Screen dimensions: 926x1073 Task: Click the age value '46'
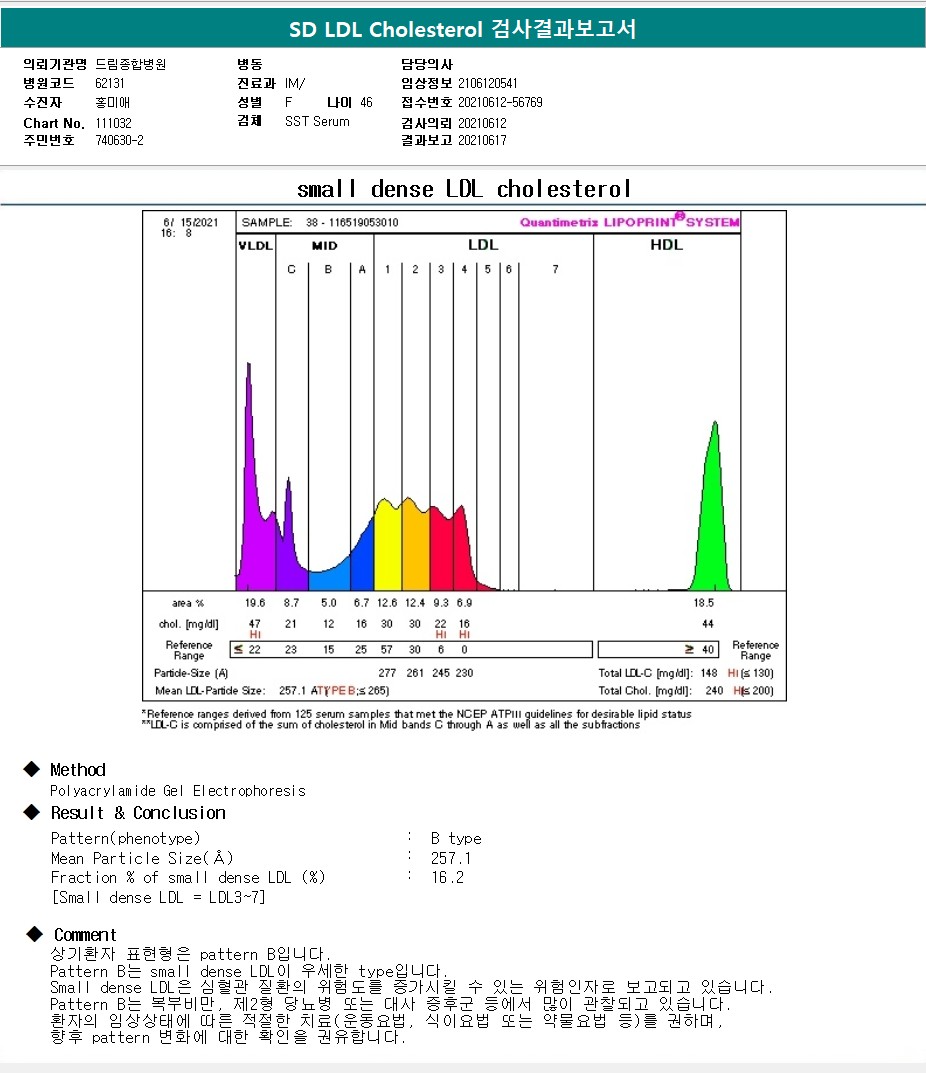(x=366, y=103)
